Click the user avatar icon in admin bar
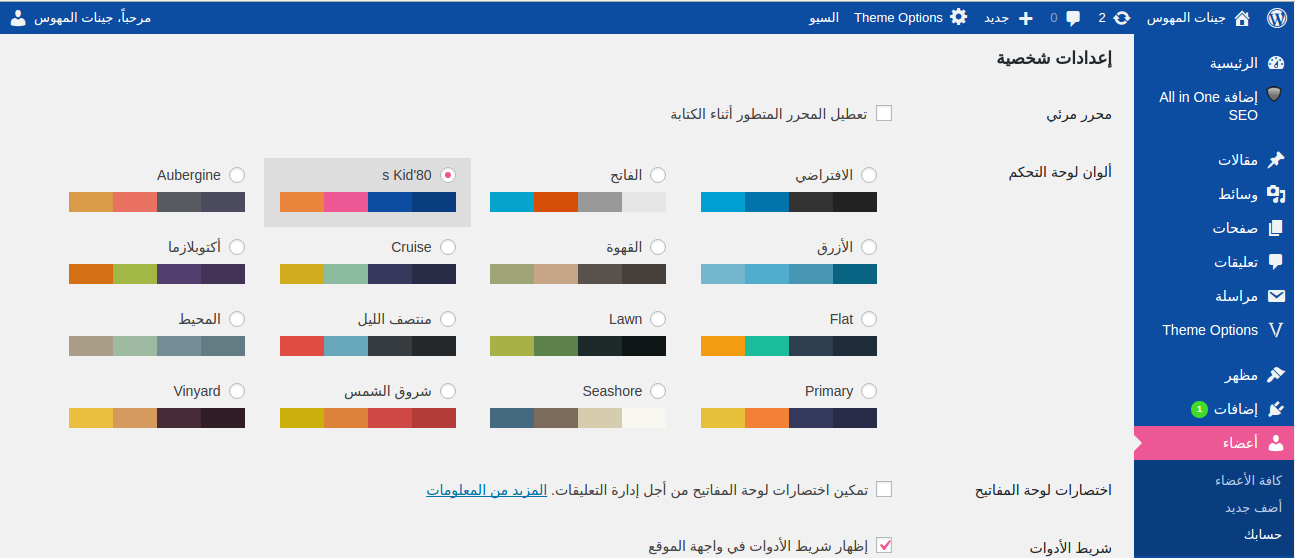1295x558 pixels. [x=18, y=17]
